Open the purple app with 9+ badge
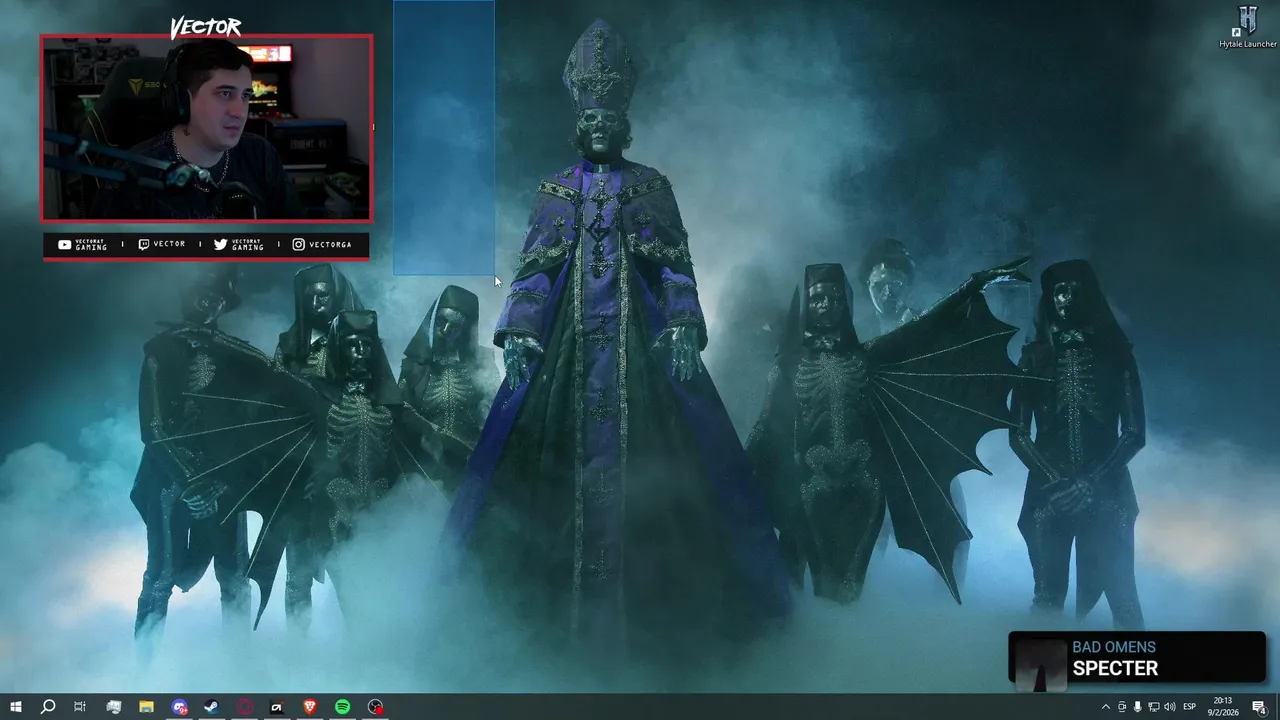 click(x=179, y=707)
